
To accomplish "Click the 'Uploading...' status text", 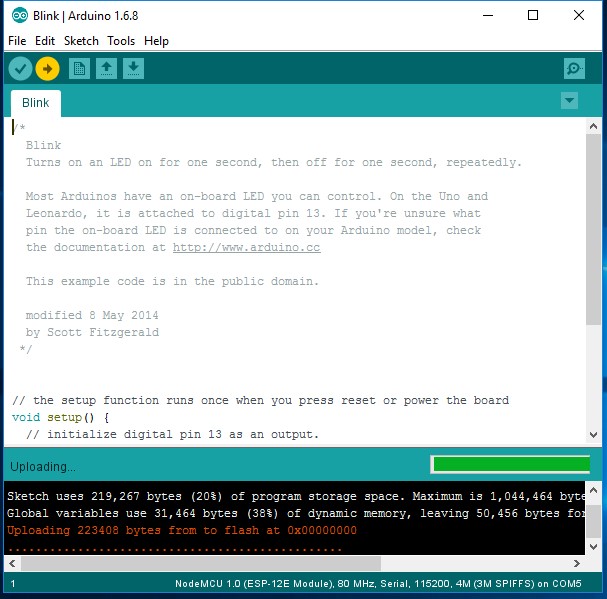I will 43,467.
